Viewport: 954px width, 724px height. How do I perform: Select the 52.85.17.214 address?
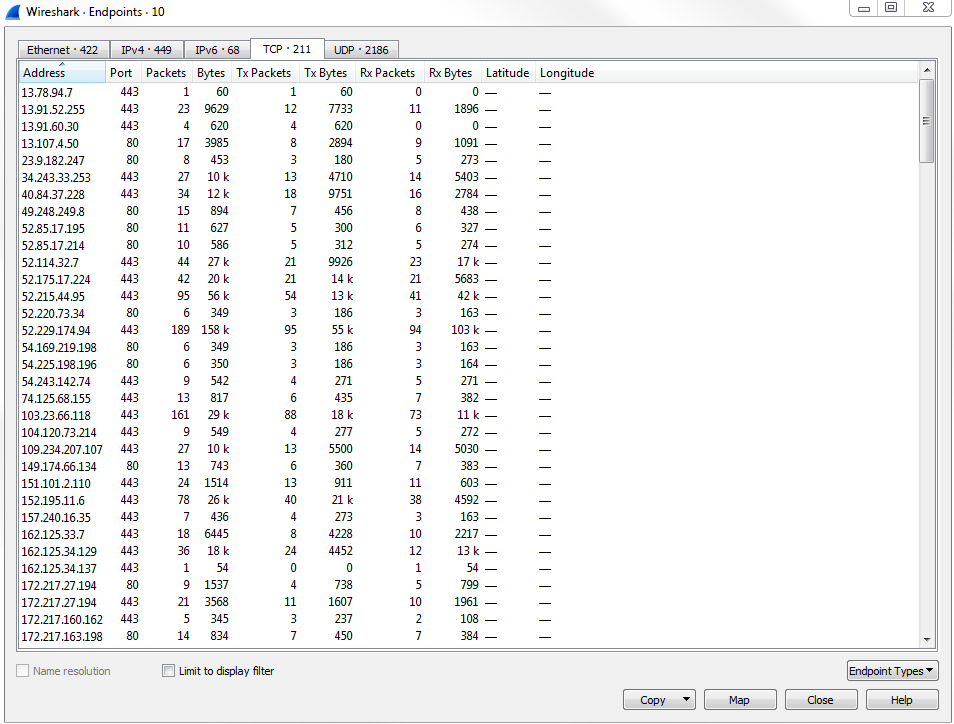pos(53,246)
